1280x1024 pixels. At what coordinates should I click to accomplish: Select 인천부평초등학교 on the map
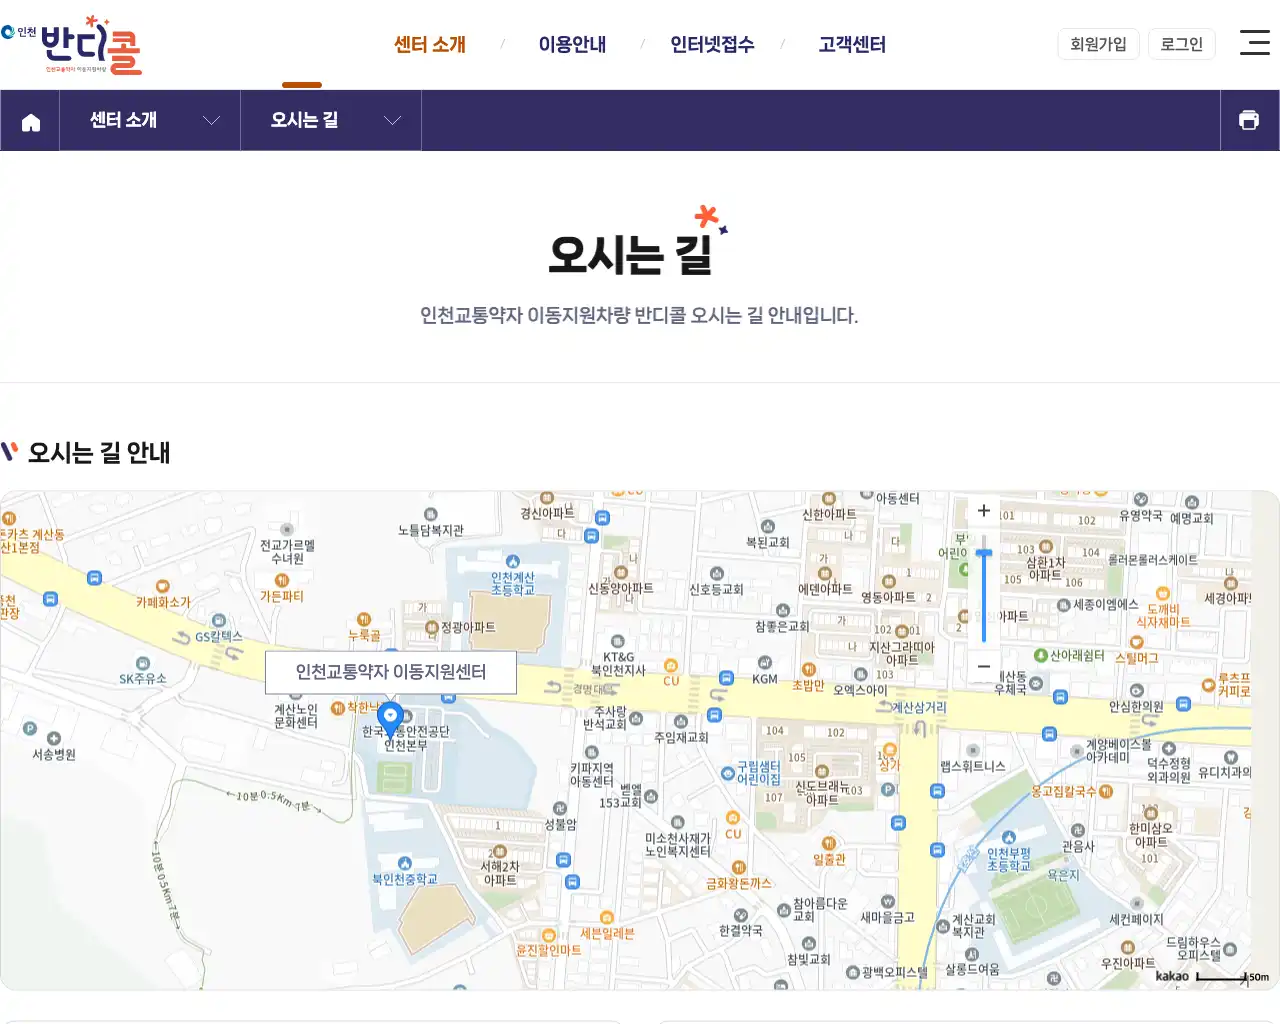pyautogui.click(x=1009, y=859)
